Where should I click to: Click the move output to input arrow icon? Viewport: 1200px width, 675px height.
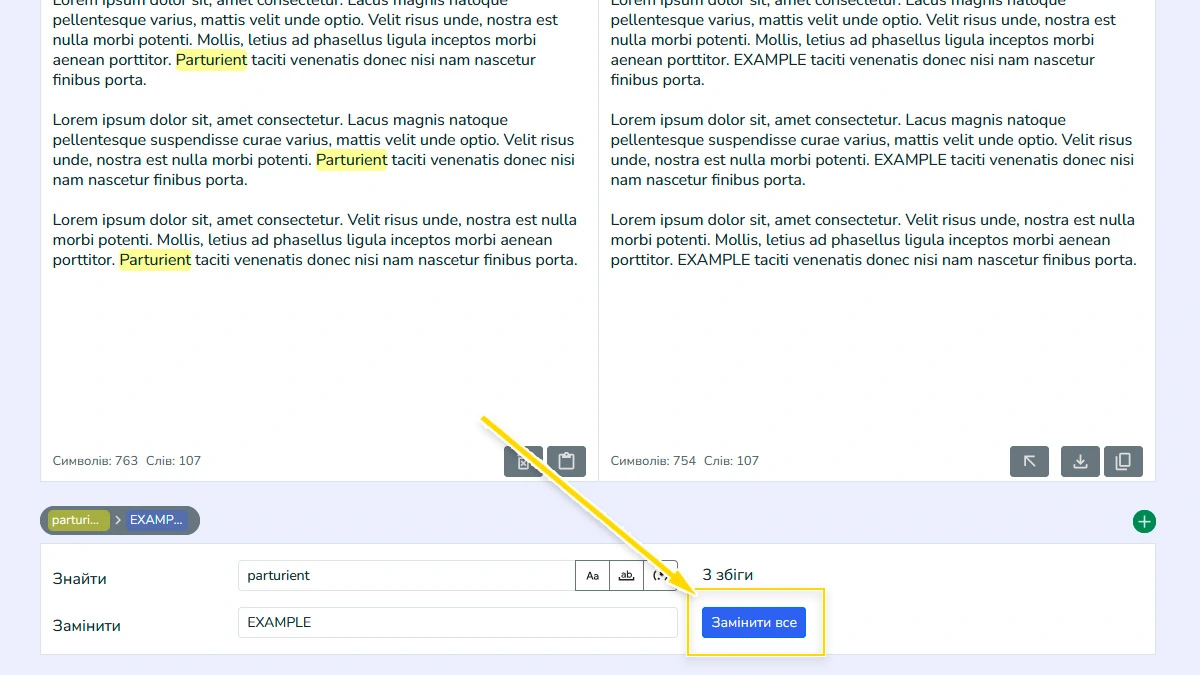(1030, 461)
